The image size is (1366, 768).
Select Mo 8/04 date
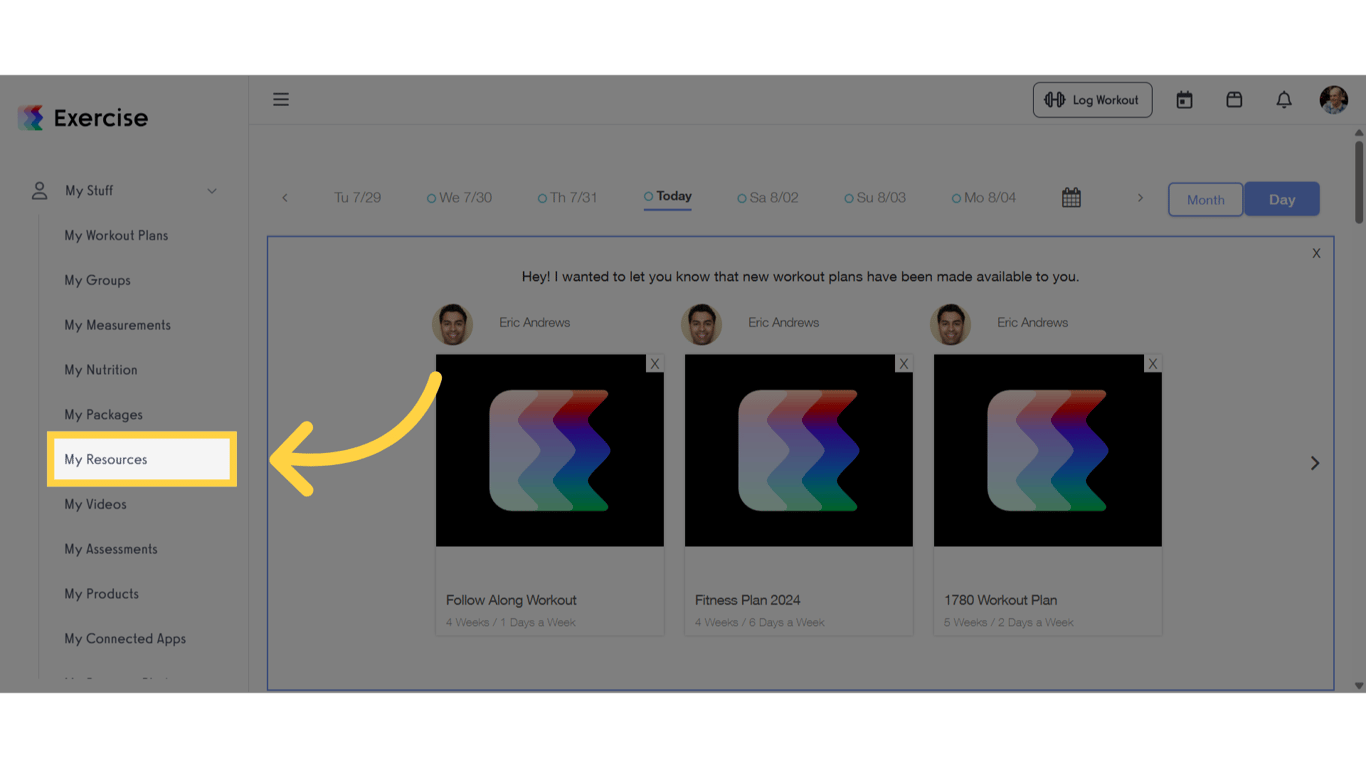[984, 198]
